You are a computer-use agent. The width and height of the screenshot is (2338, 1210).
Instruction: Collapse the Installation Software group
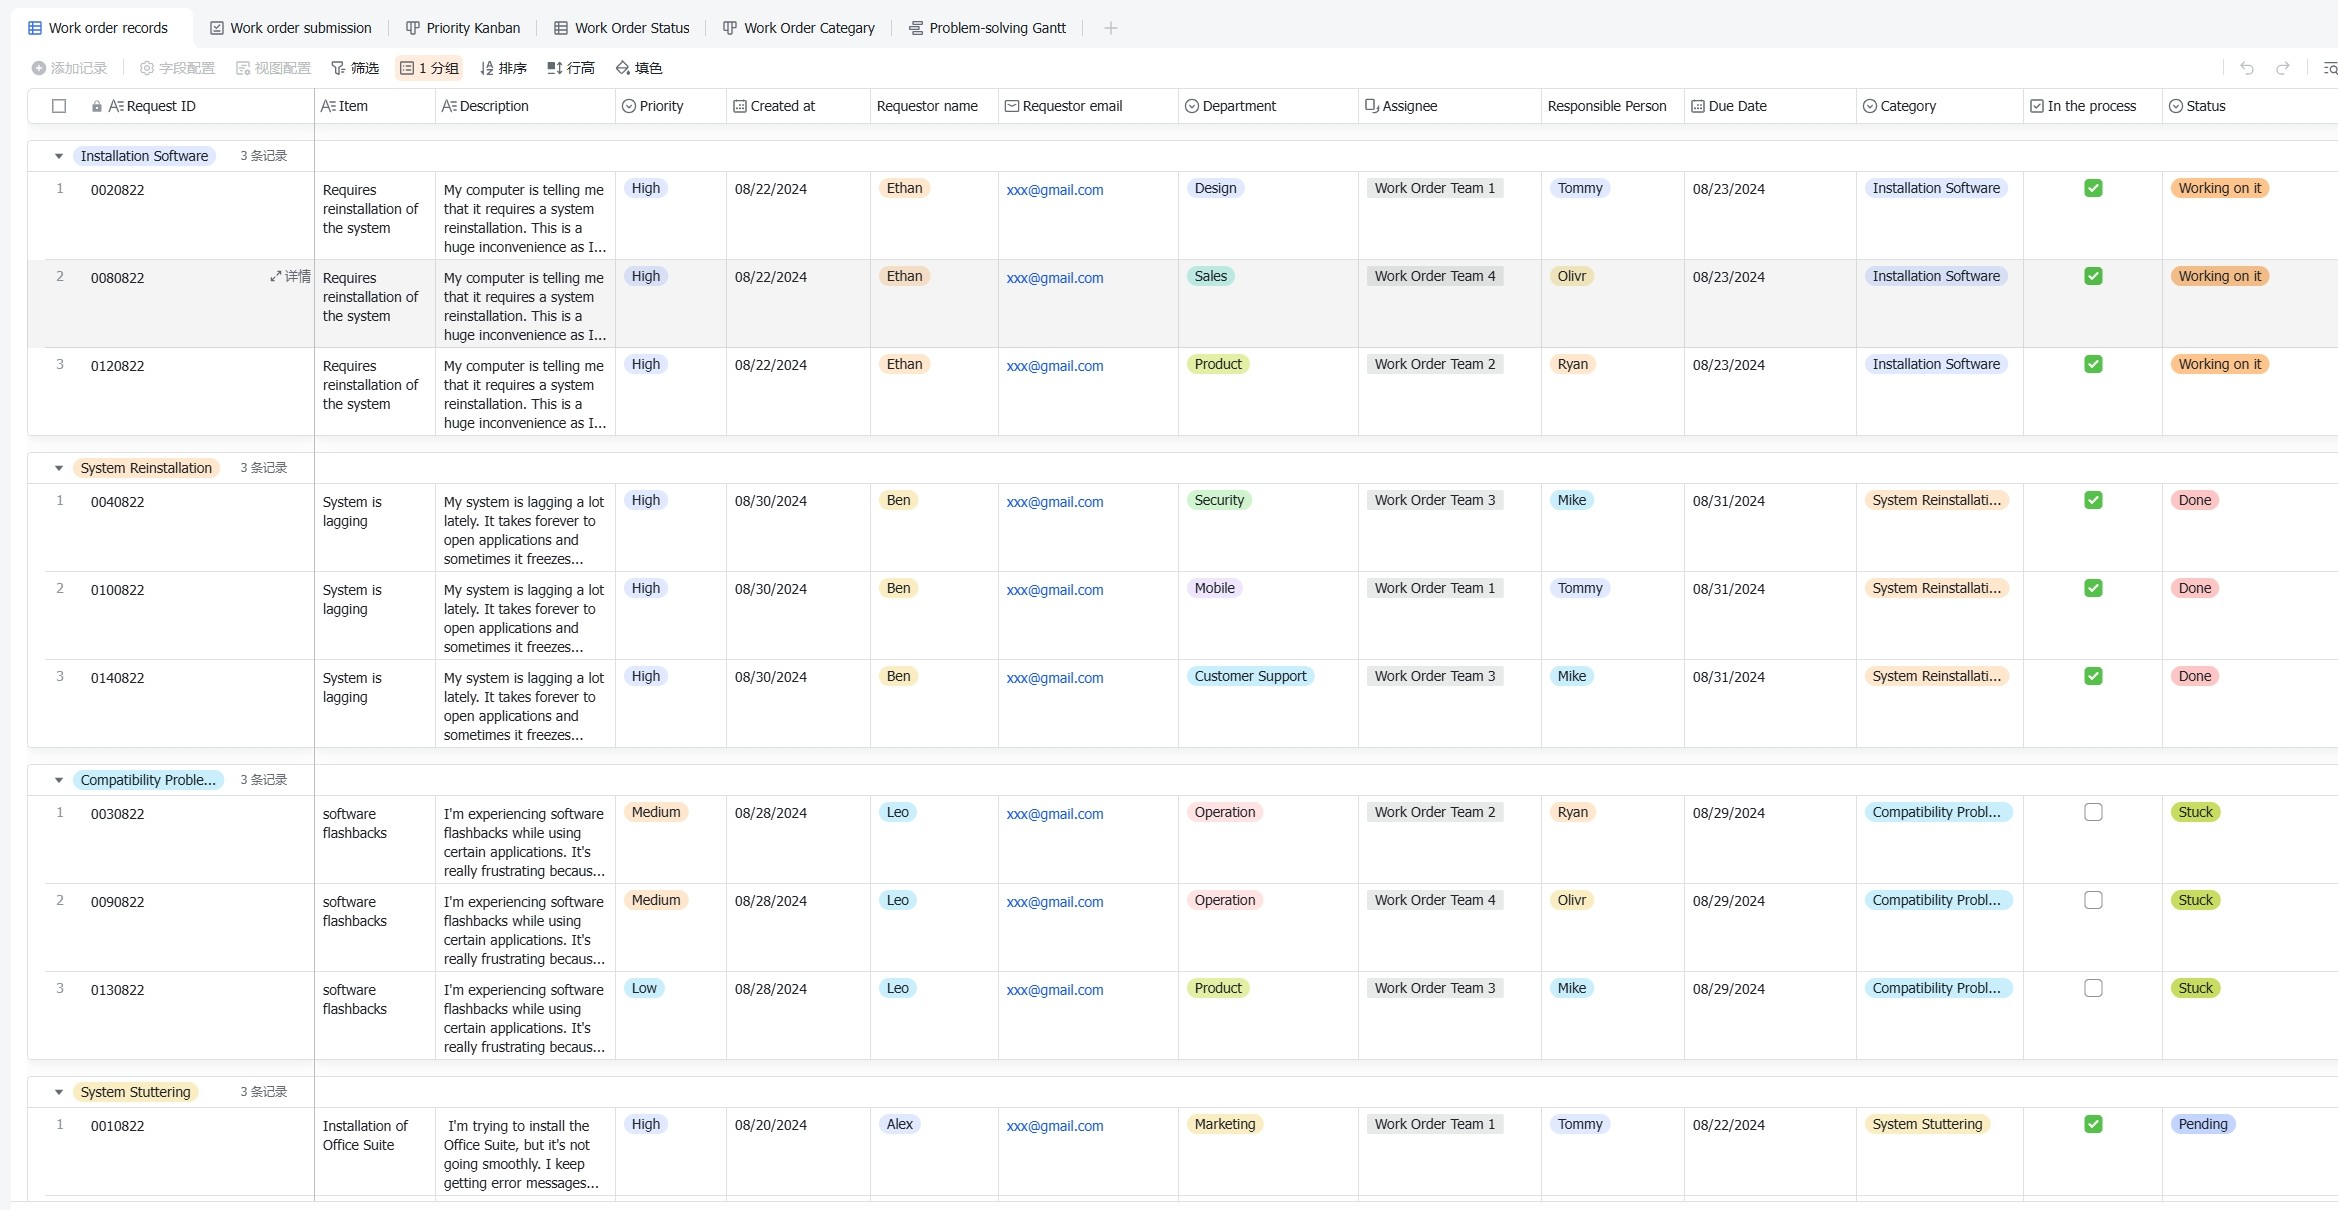pos(59,156)
